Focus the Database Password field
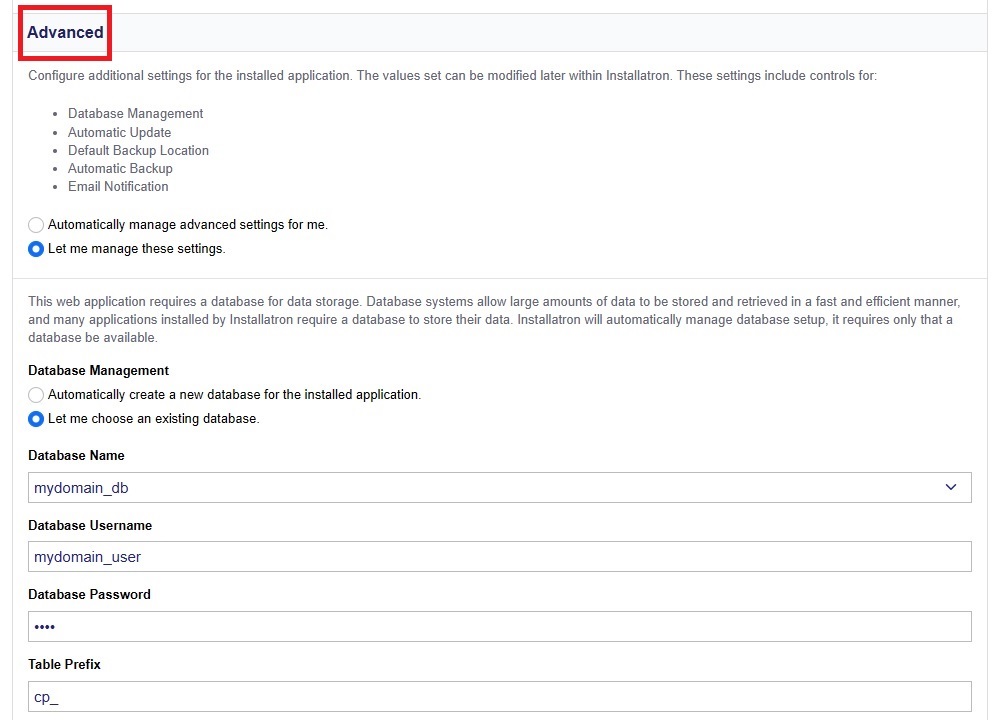Image resolution: width=1000 pixels, height=720 pixels. pyautogui.click(x=400, y=626)
